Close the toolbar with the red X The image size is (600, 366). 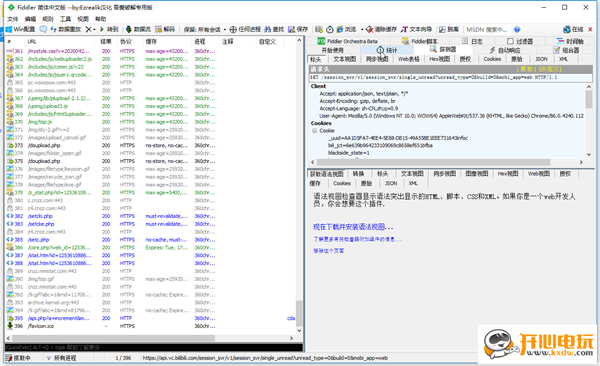[x=590, y=29]
